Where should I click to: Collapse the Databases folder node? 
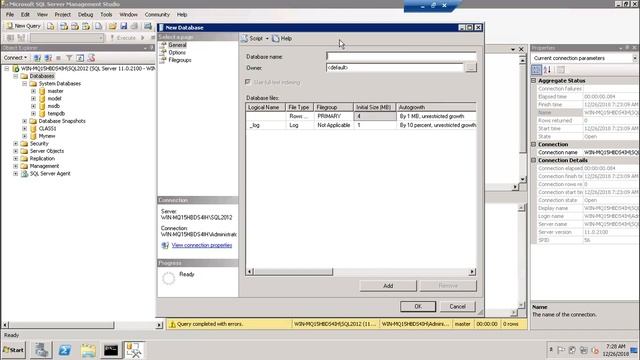tap(16, 76)
